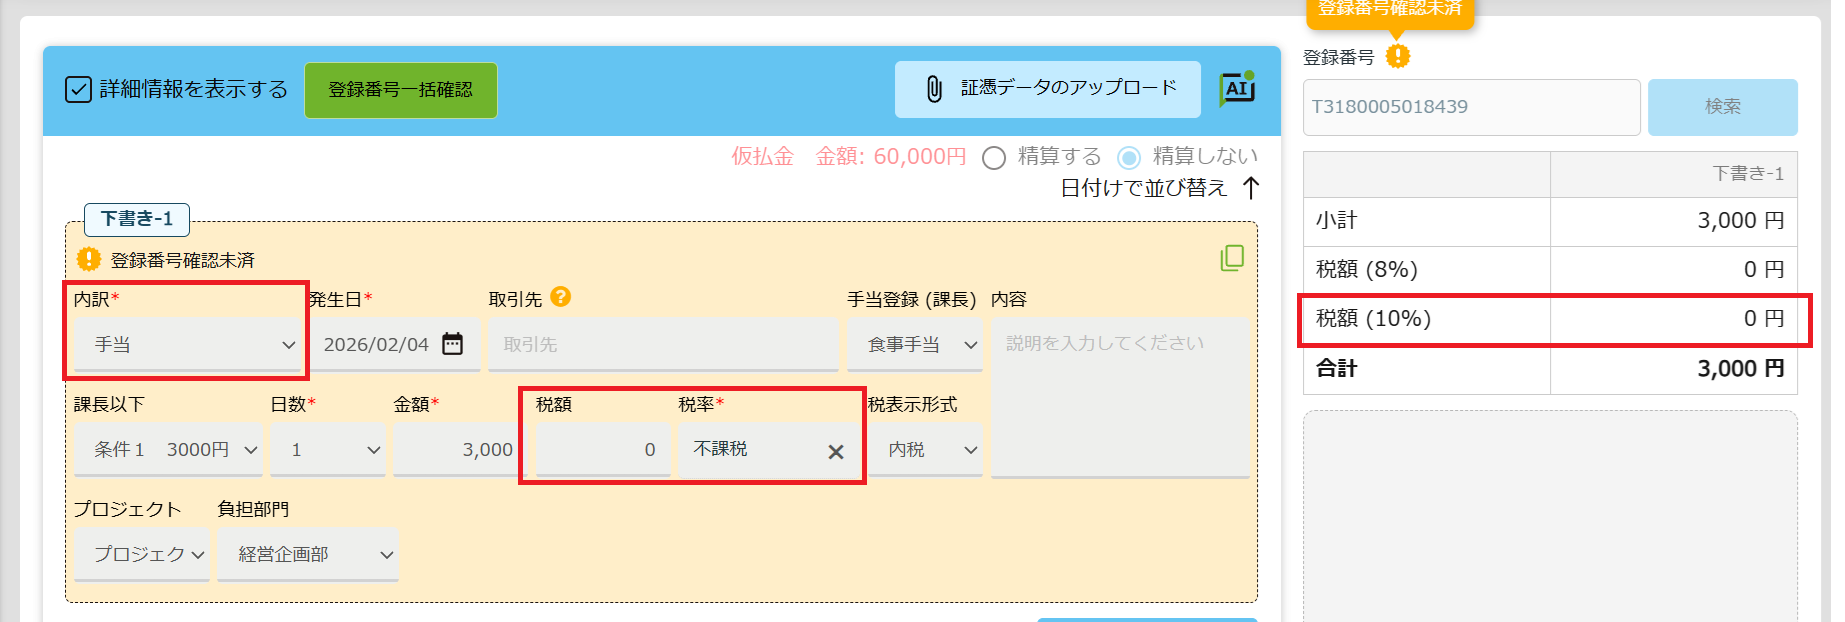Screen dimensions: 1845x622
Task: Open the 内訳 dropdown showing 手当
Action: [187, 345]
